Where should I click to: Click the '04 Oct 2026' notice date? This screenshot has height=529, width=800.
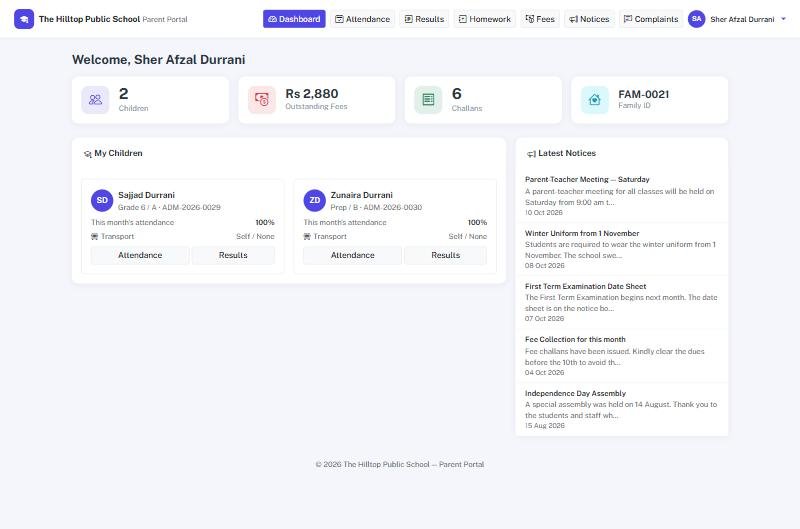544,372
